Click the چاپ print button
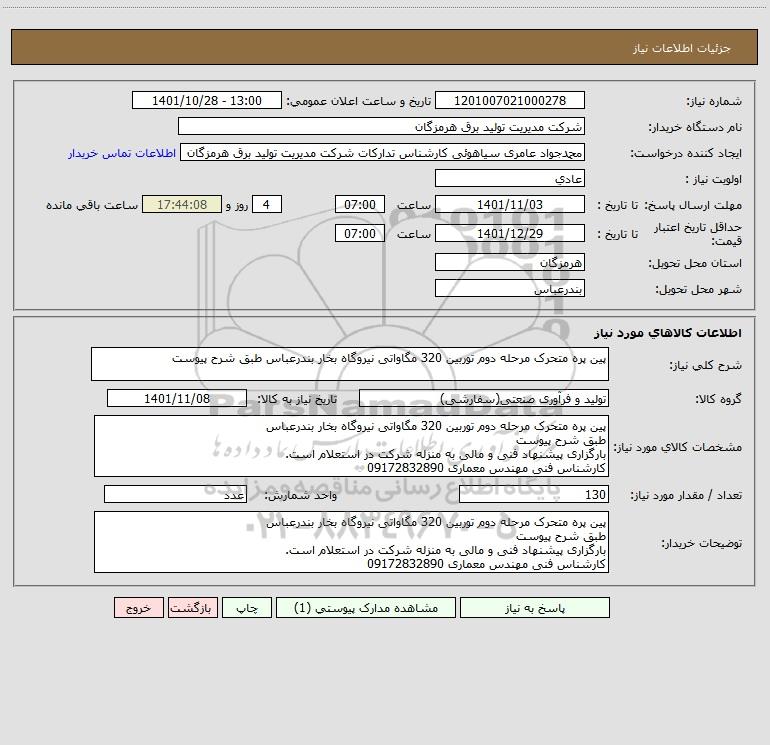The height and width of the screenshot is (745, 770). (x=247, y=607)
